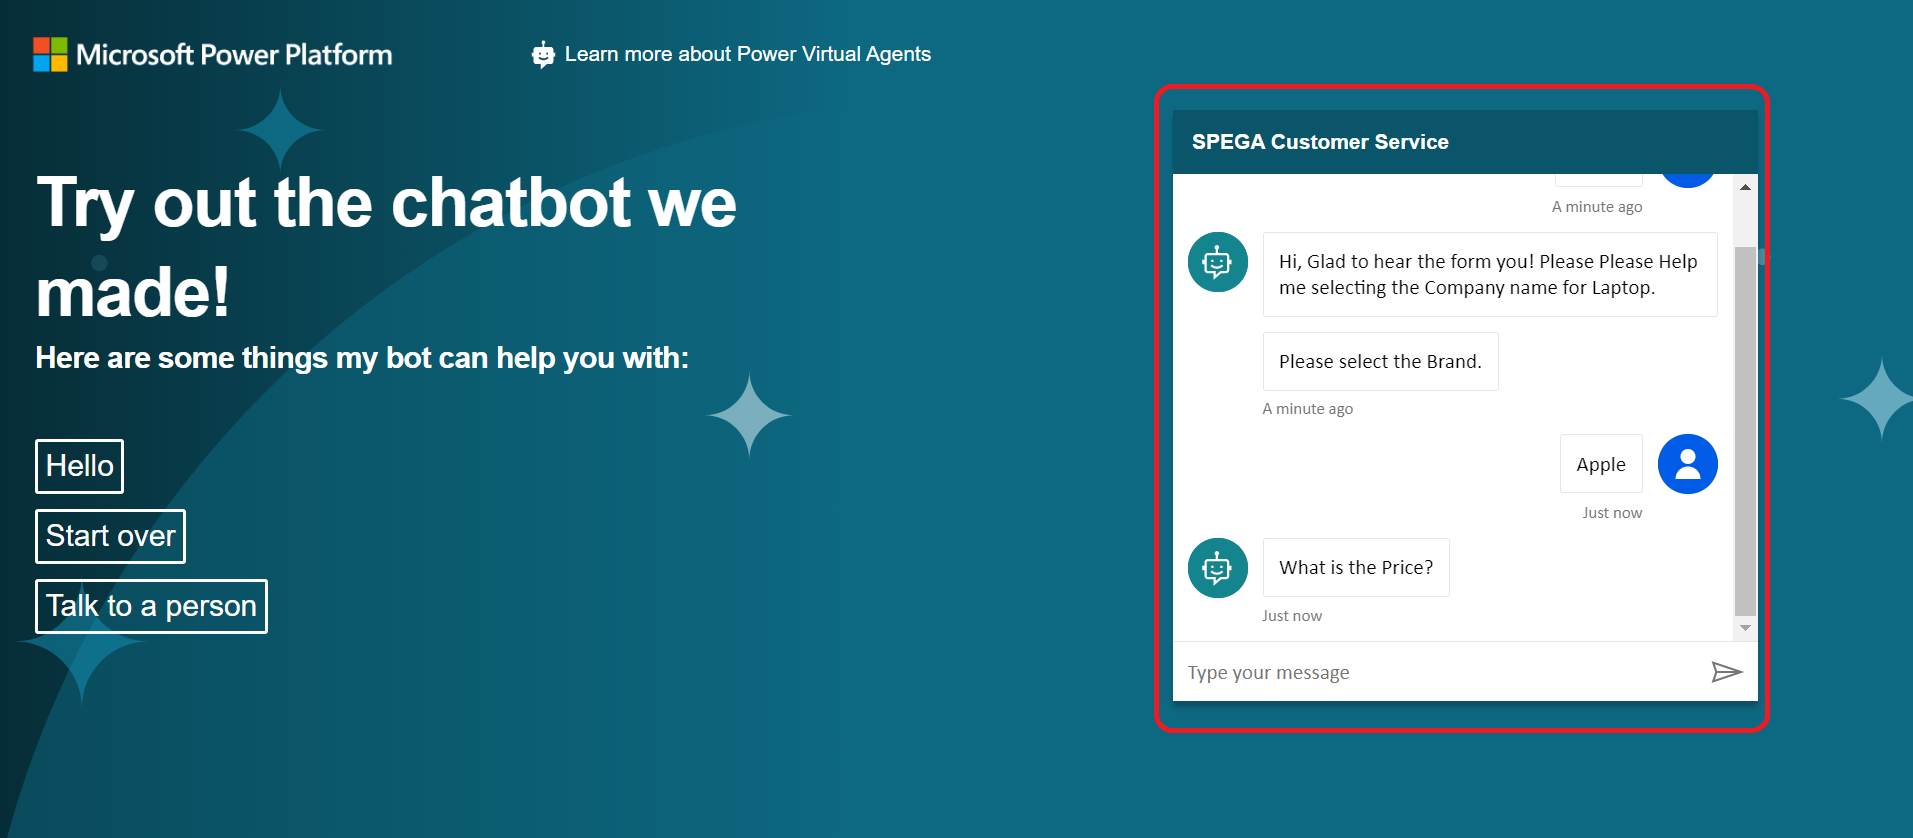Click the Apple reply message bubble
1913x838 pixels.
pyautogui.click(x=1600, y=464)
